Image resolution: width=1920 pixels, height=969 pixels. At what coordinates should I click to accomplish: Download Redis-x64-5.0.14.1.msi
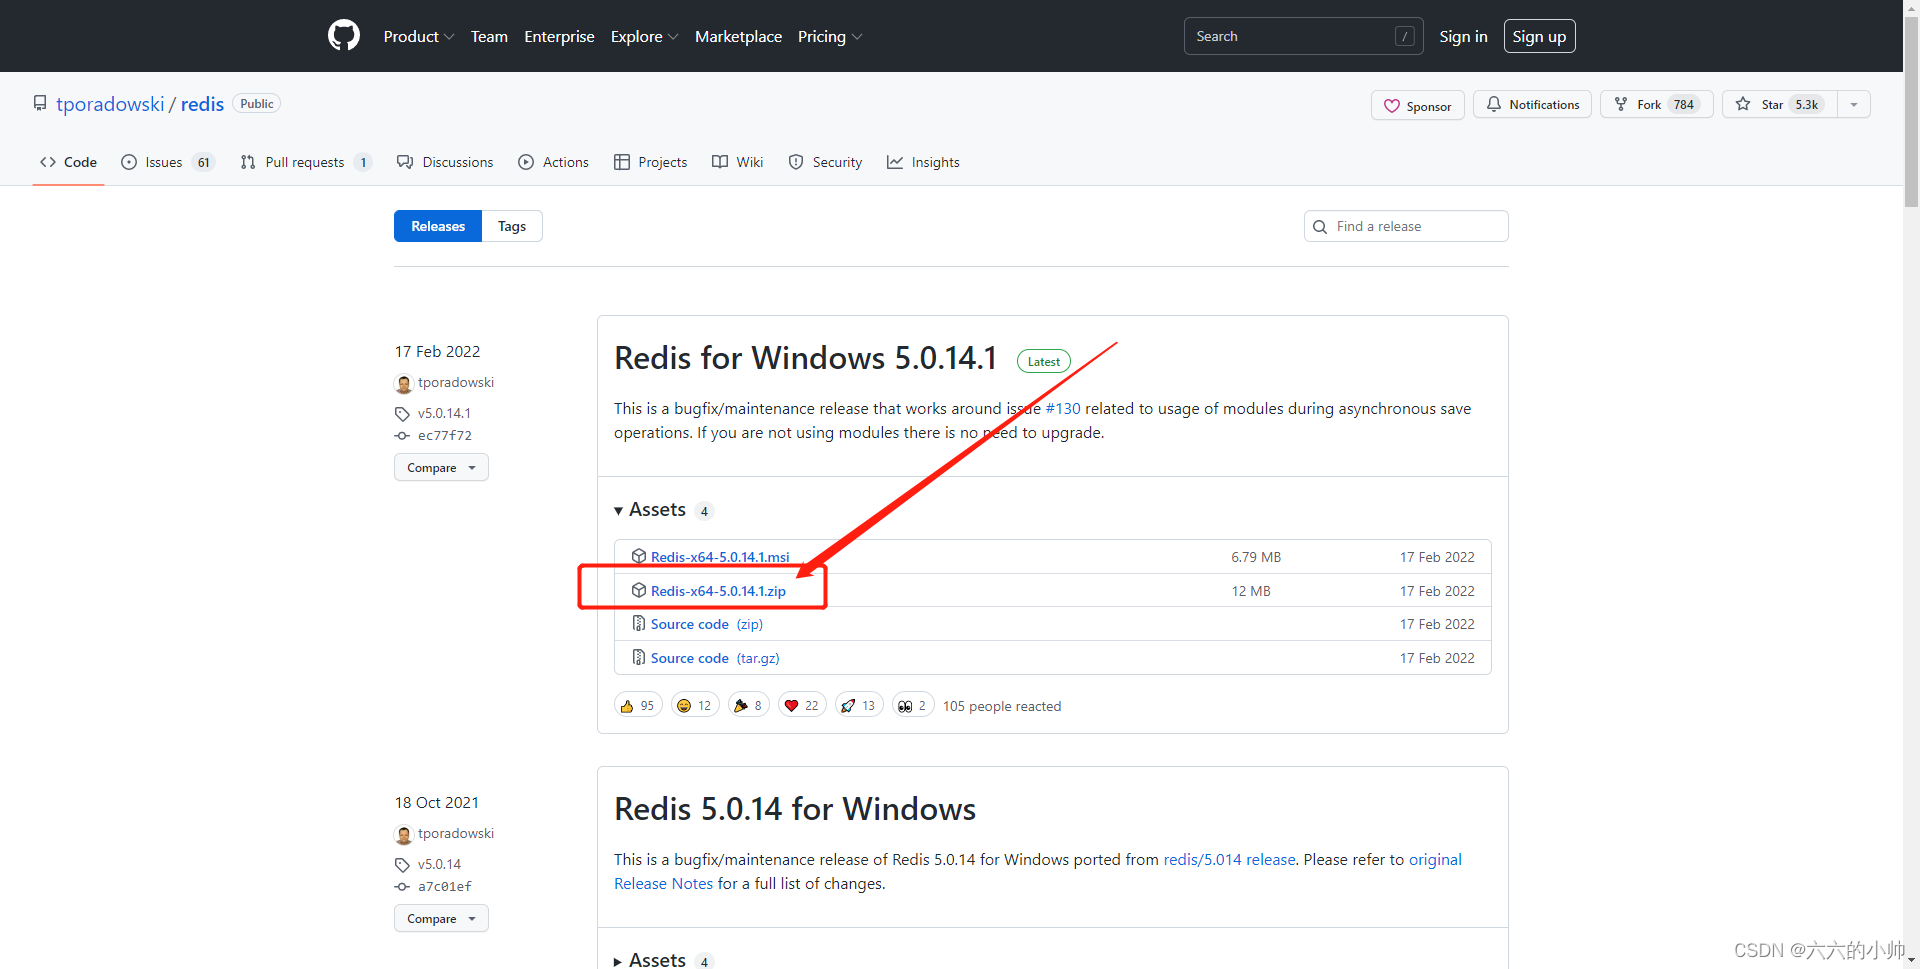pyautogui.click(x=720, y=557)
